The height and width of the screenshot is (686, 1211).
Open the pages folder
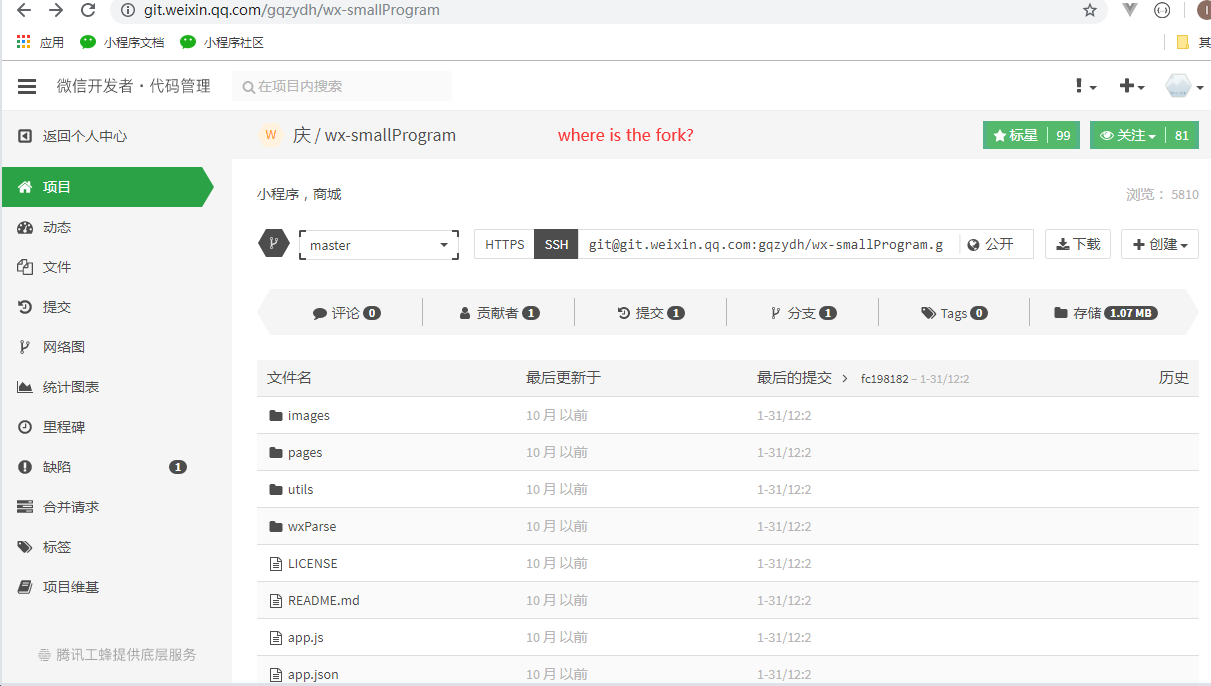[x=305, y=453]
